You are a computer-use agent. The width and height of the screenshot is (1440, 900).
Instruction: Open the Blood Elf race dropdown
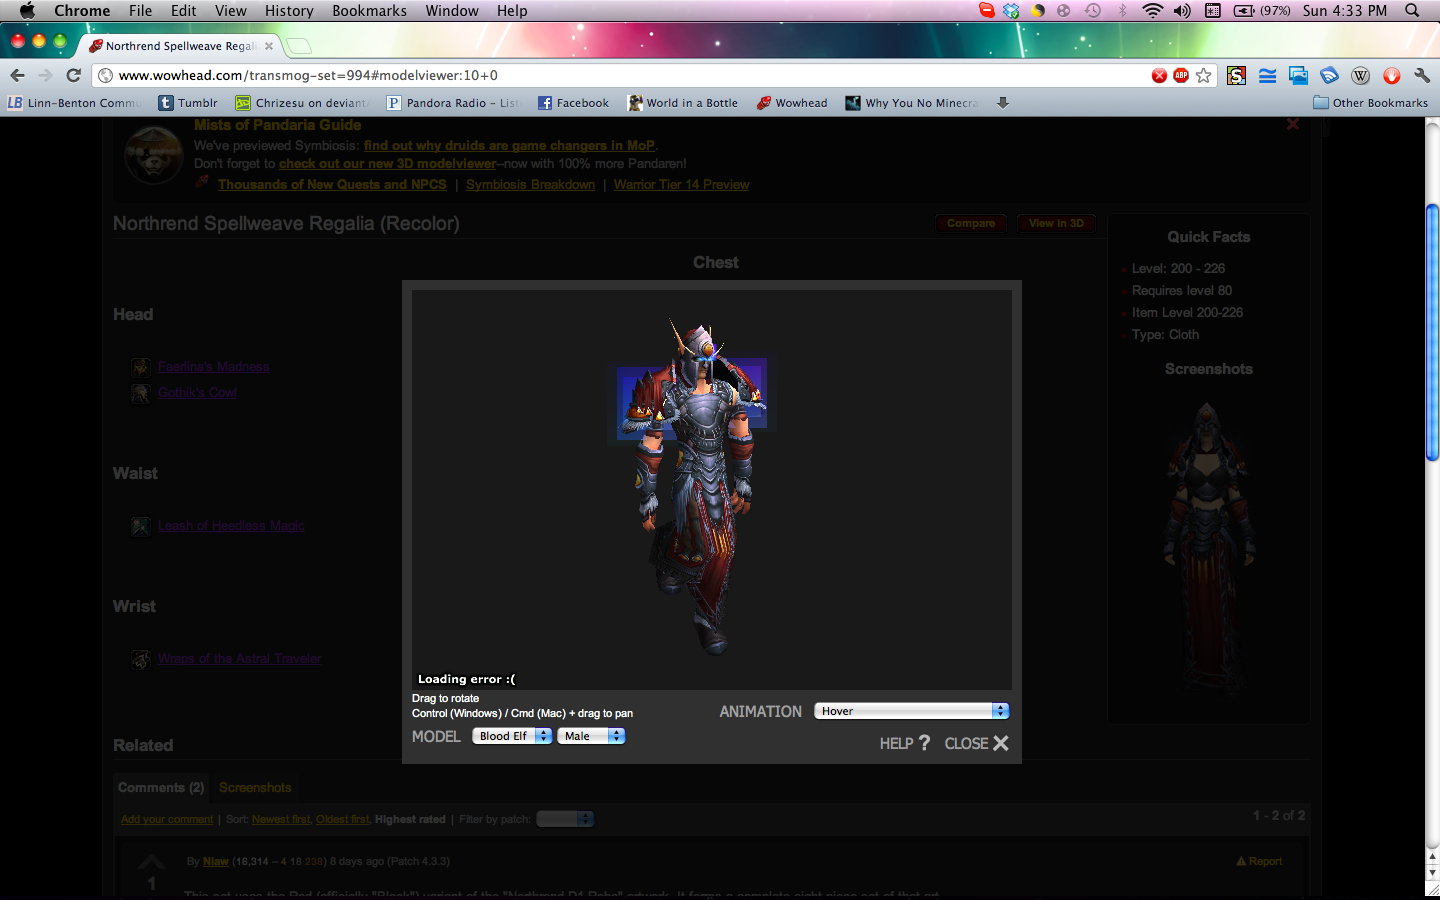point(511,735)
